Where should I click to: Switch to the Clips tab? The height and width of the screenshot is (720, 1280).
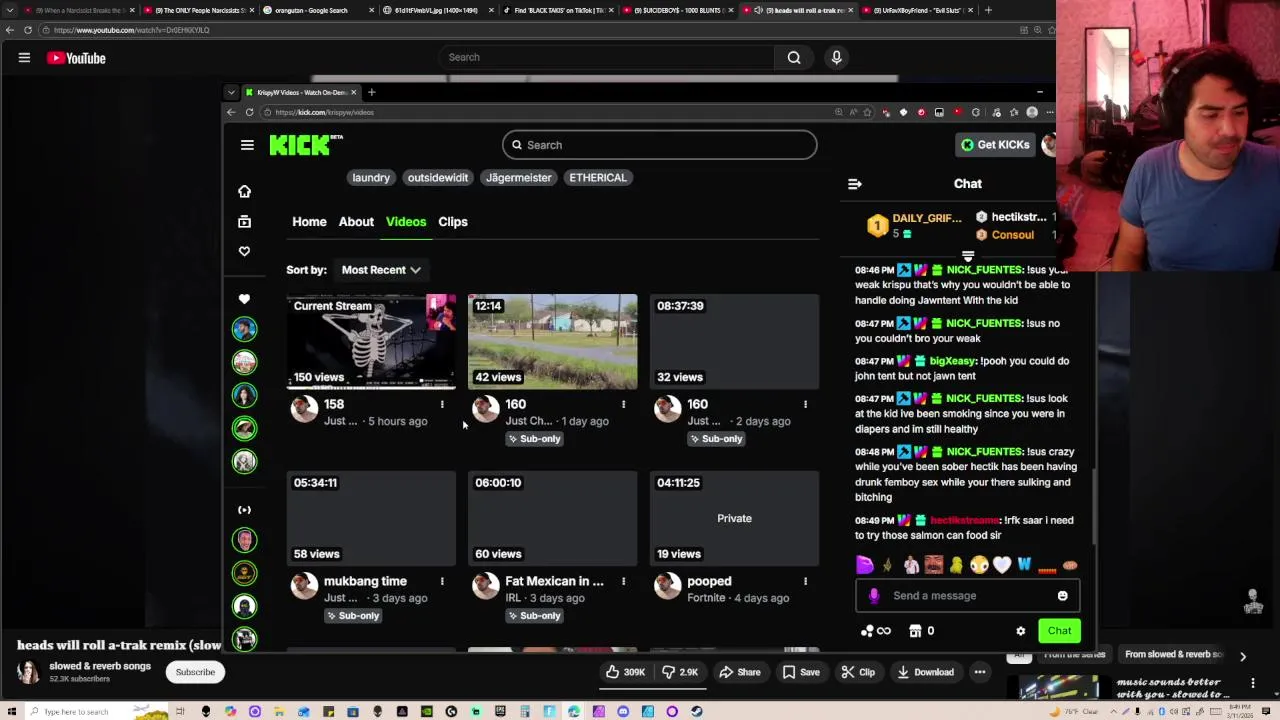pyautogui.click(x=453, y=222)
